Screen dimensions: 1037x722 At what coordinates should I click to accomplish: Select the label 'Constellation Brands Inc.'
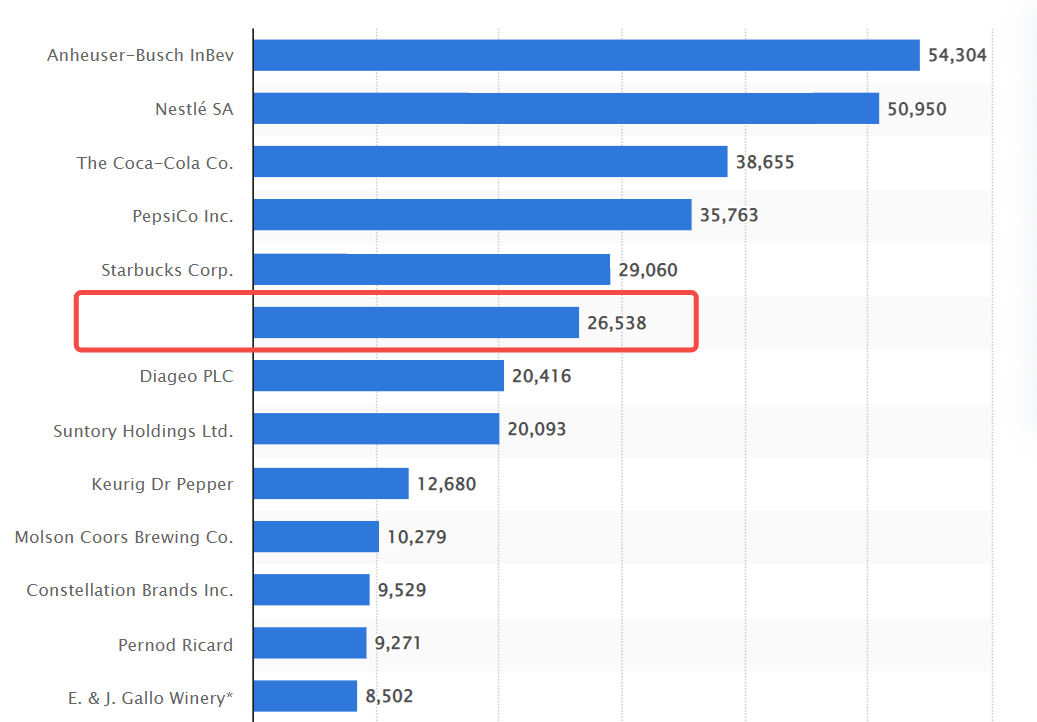(130, 590)
